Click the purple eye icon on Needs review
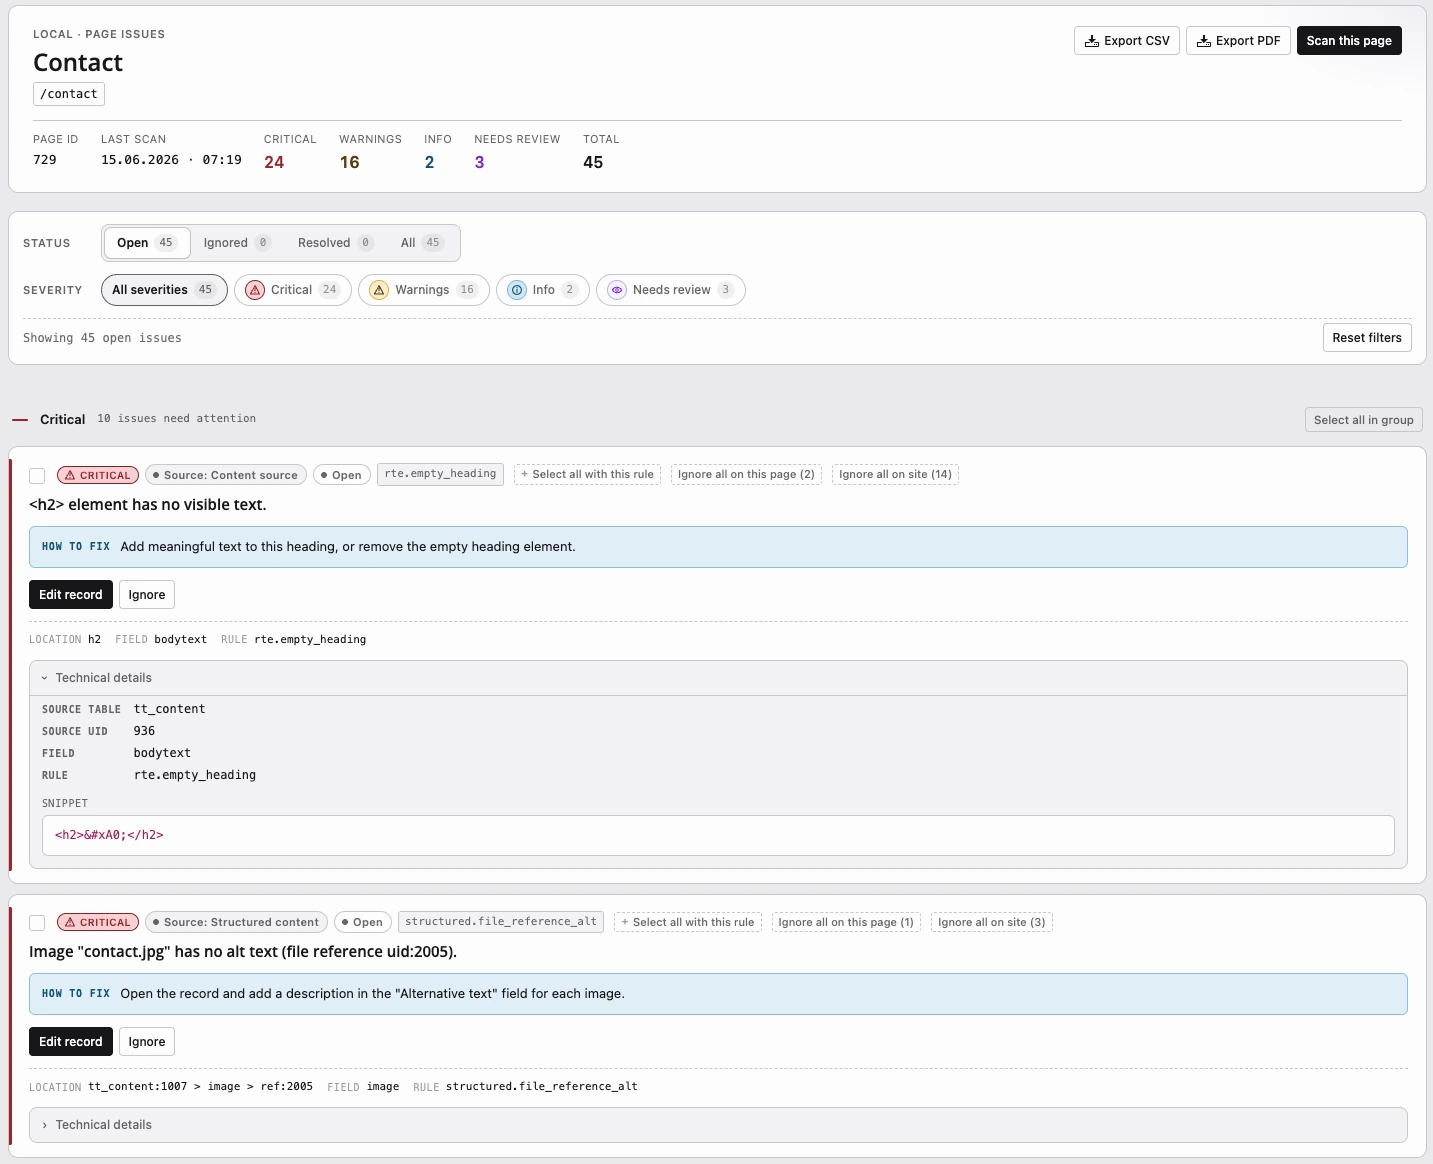The height and width of the screenshot is (1164, 1433). 617,290
